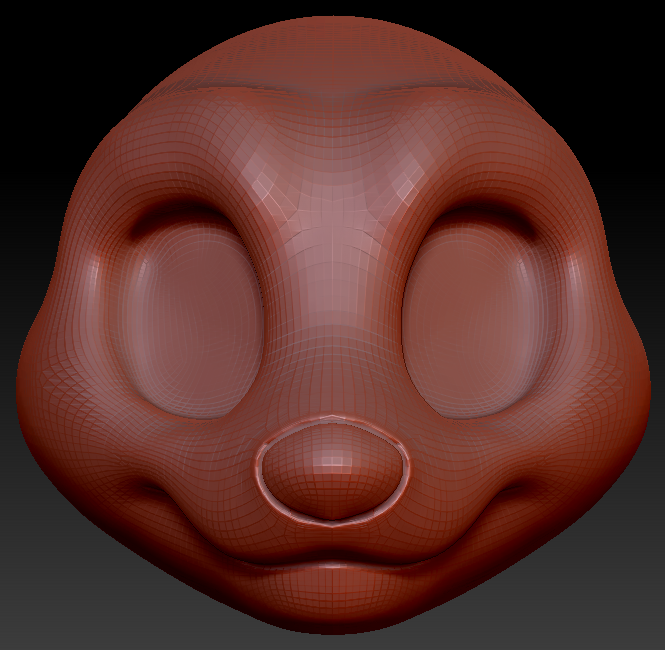Click the chin below the mouth

(332, 600)
